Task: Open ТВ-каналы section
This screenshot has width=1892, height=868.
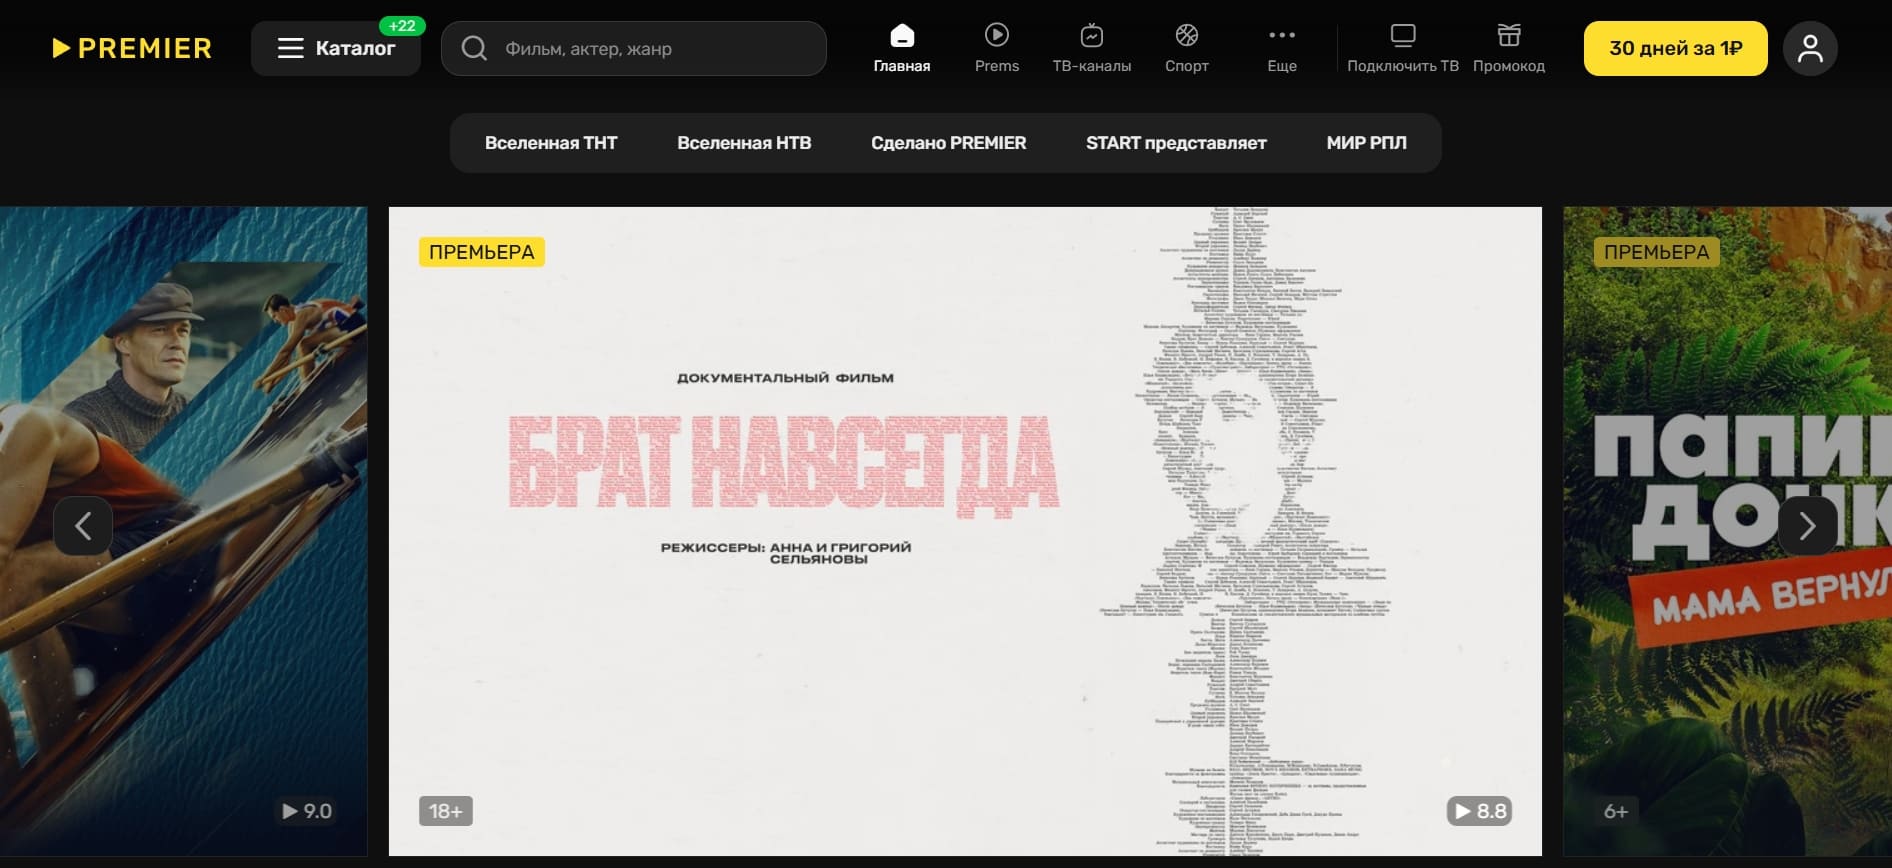Action: [x=1092, y=48]
